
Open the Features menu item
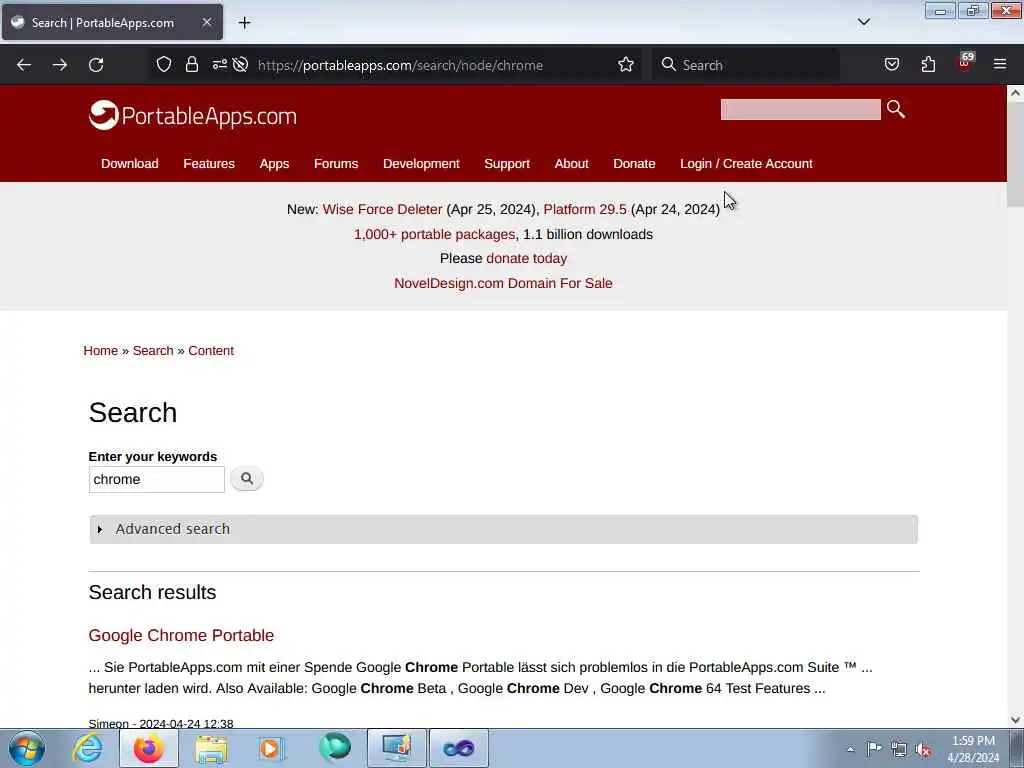[209, 164]
